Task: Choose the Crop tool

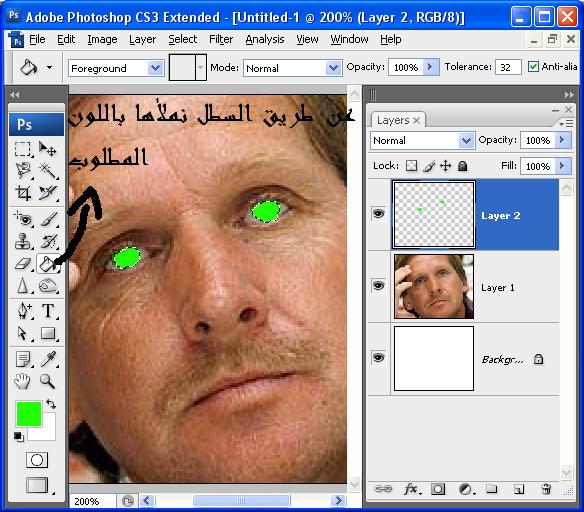Action: click(23, 193)
